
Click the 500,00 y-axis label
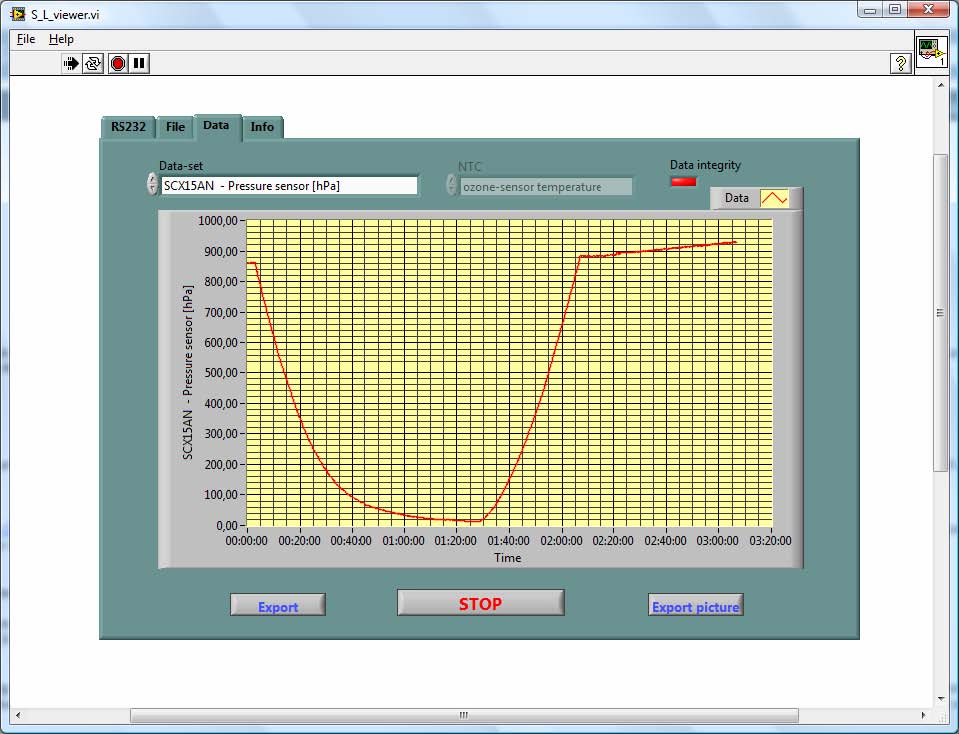221,373
